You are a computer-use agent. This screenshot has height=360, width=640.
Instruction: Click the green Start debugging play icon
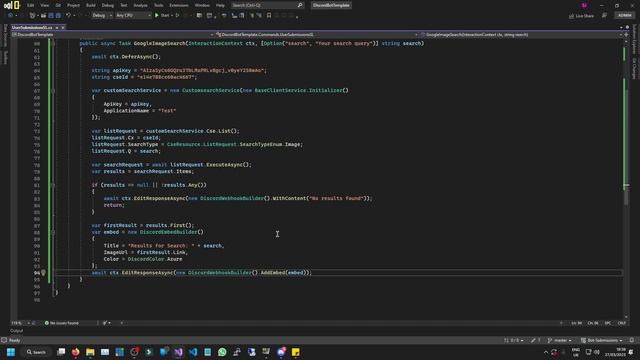point(157,16)
